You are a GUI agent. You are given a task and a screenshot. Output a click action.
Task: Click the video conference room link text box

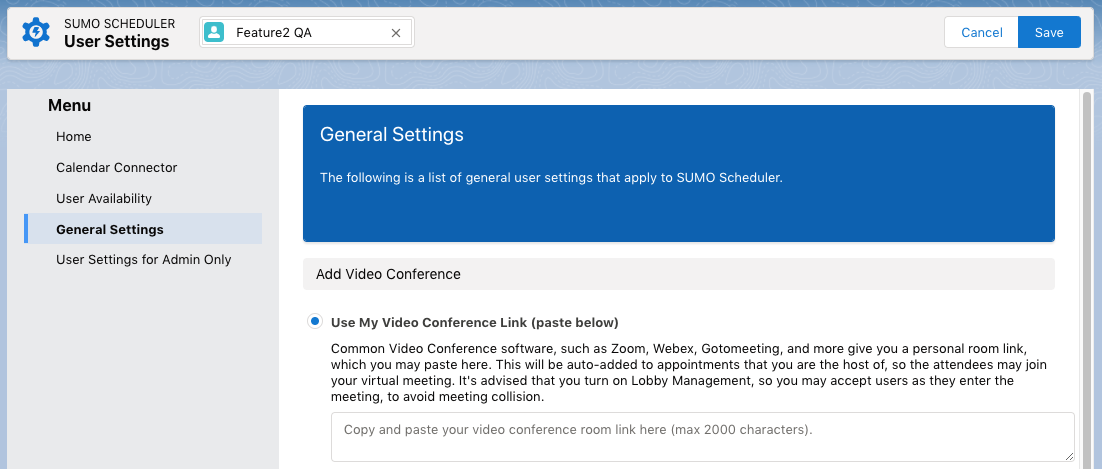(700, 436)
